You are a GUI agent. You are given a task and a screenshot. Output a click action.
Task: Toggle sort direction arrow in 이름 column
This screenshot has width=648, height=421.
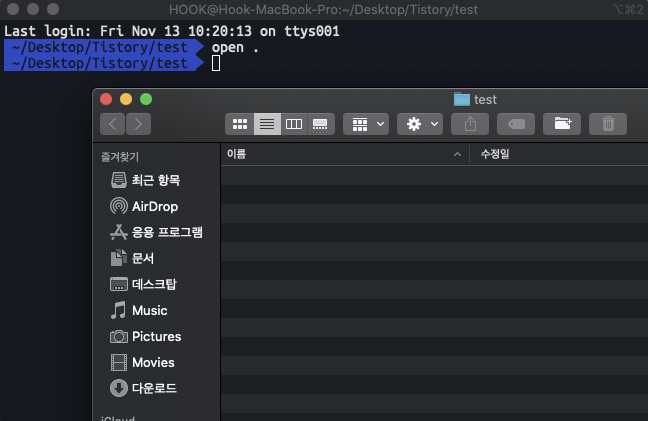point(457,155)
